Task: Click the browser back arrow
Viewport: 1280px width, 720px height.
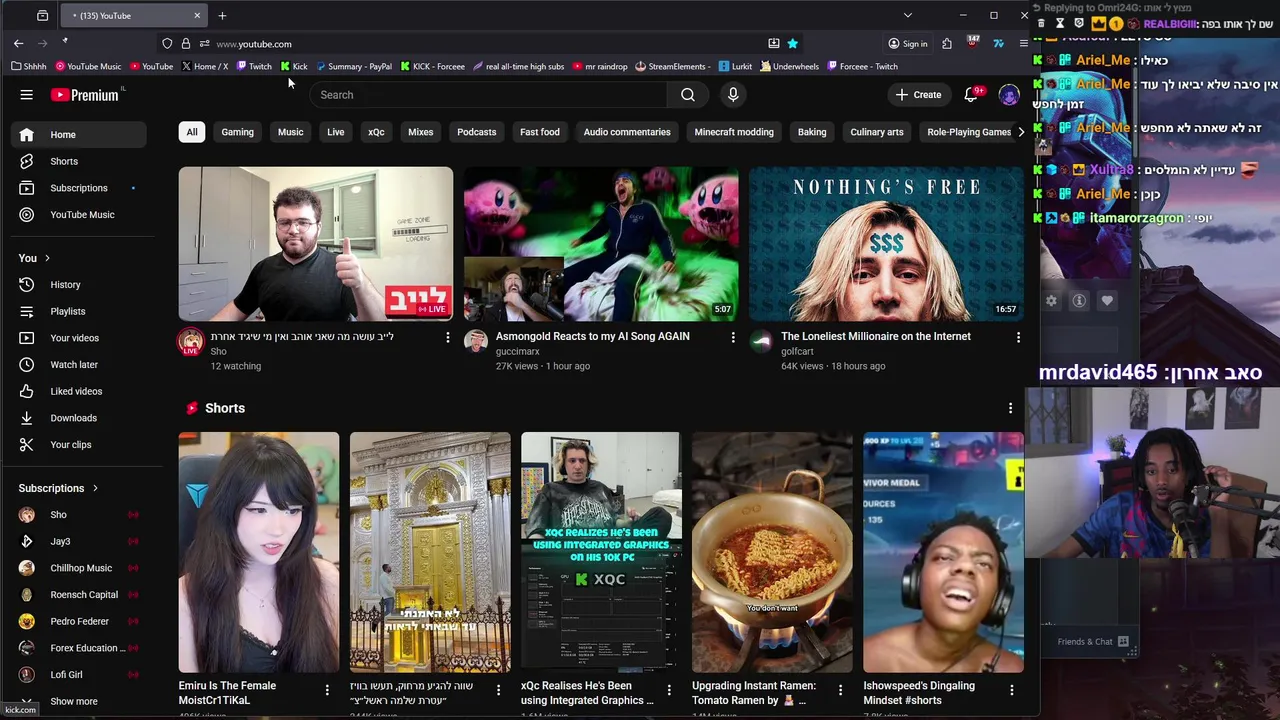Action: (18, 44)
